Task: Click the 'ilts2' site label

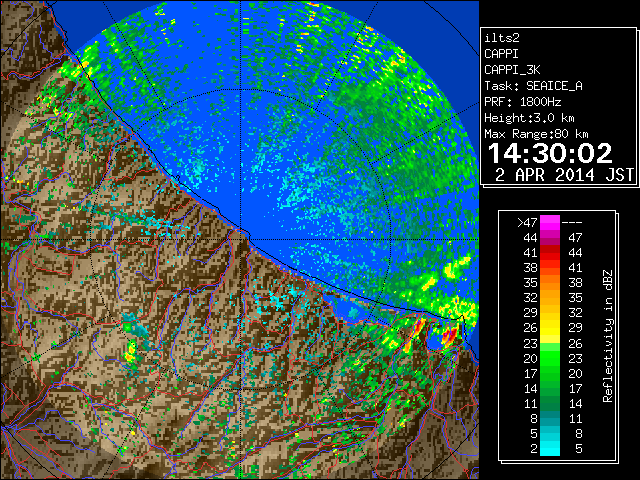Action: point(502,38)
